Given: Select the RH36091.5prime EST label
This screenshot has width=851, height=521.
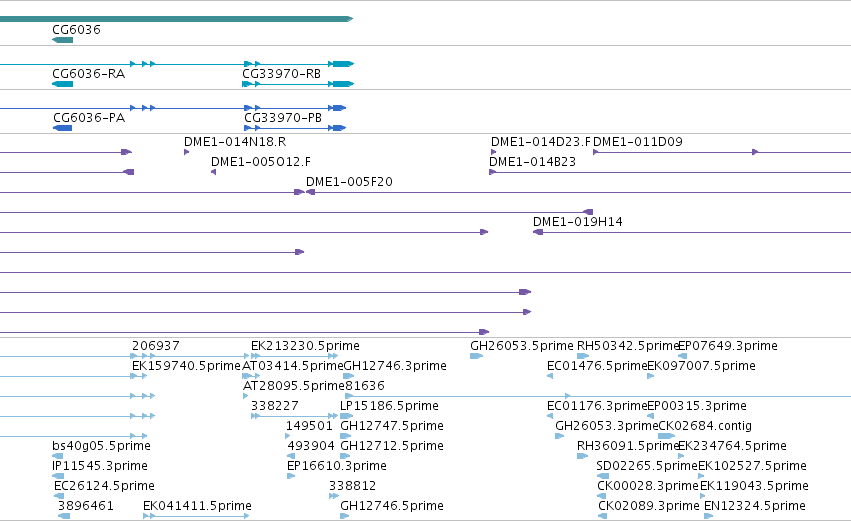Looking at the screenshot, I should pos(628,446).
